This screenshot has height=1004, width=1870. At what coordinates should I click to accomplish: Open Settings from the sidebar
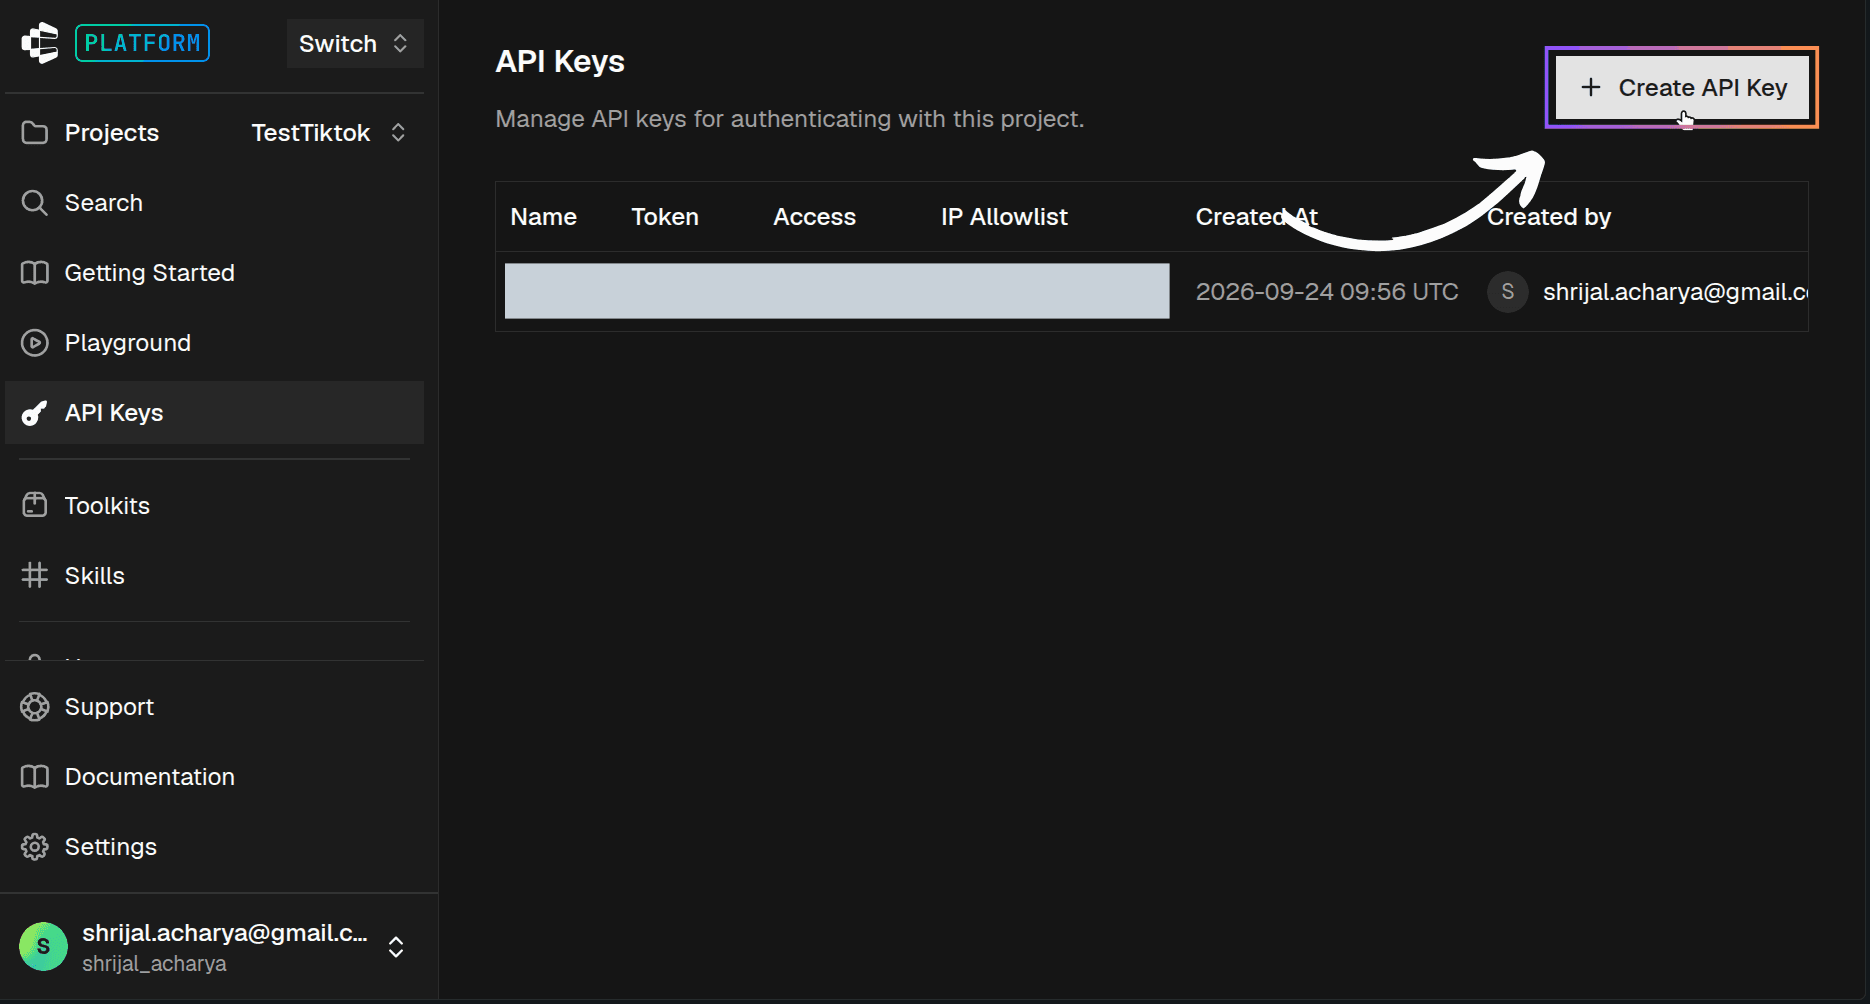214,847
